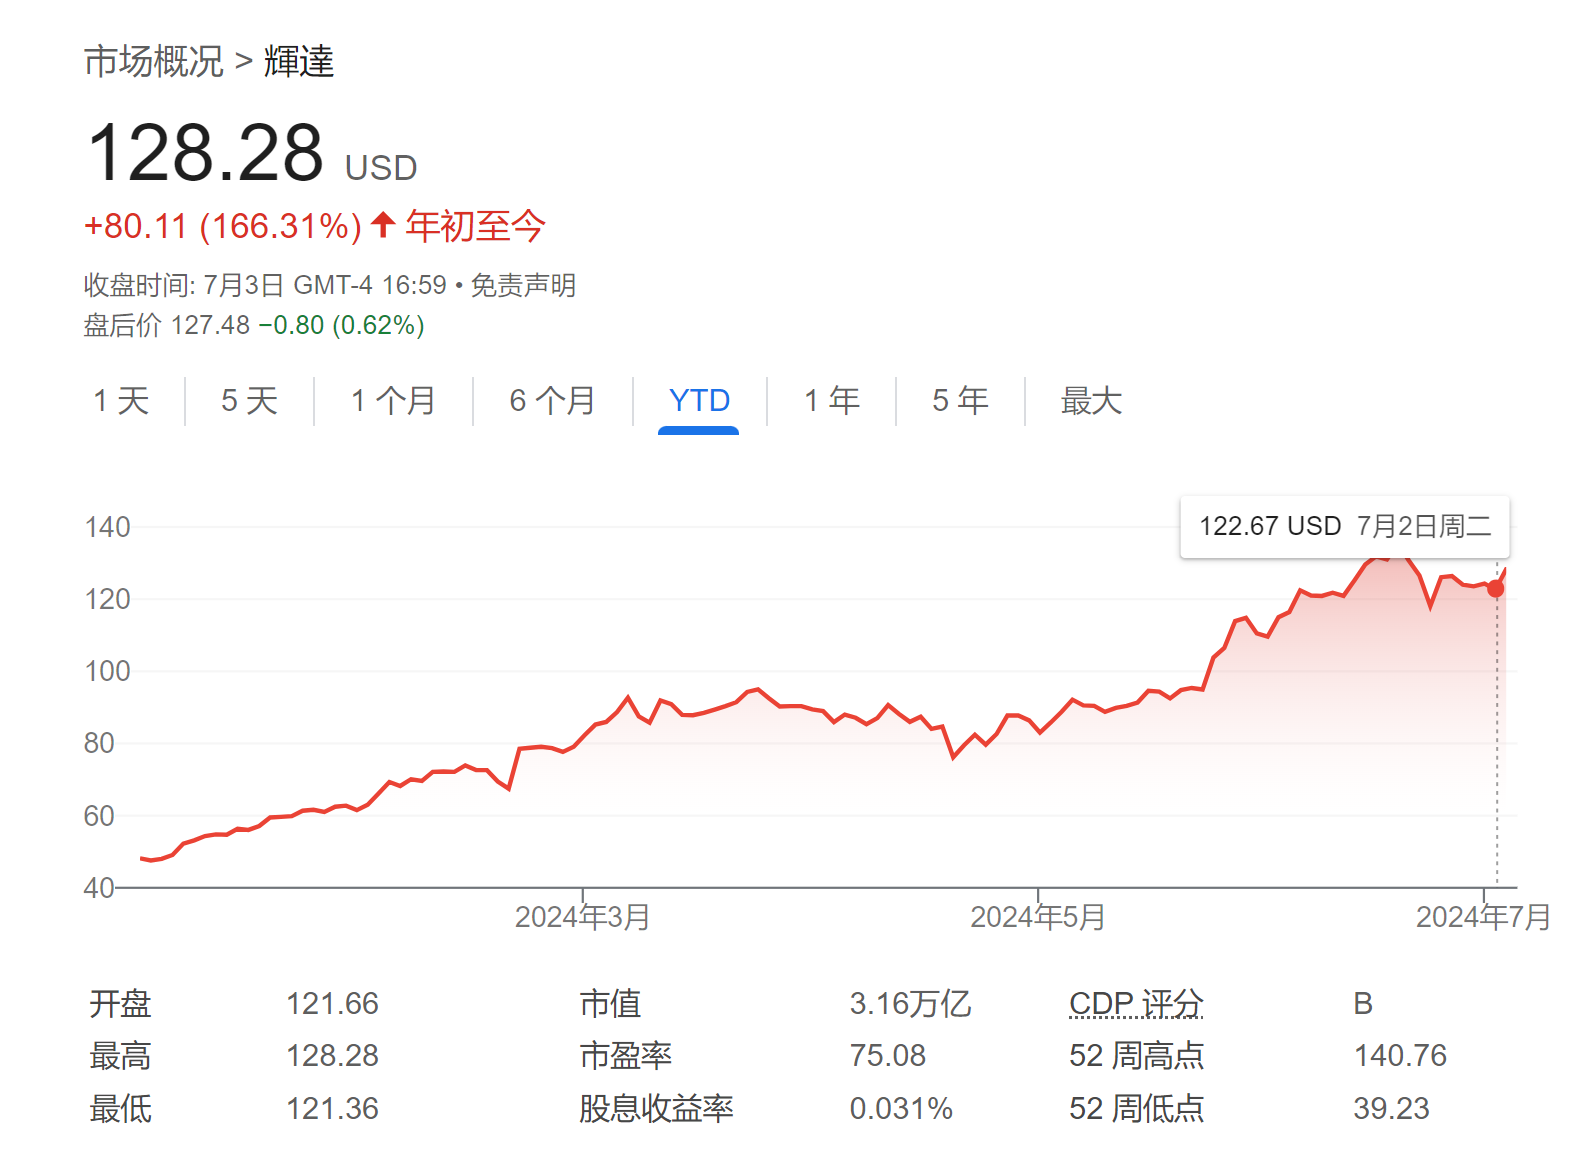The height and width of the screenshot is (1159, 1591).
Task: Click the 2024年3月 axis label
Action: point(582,917)
